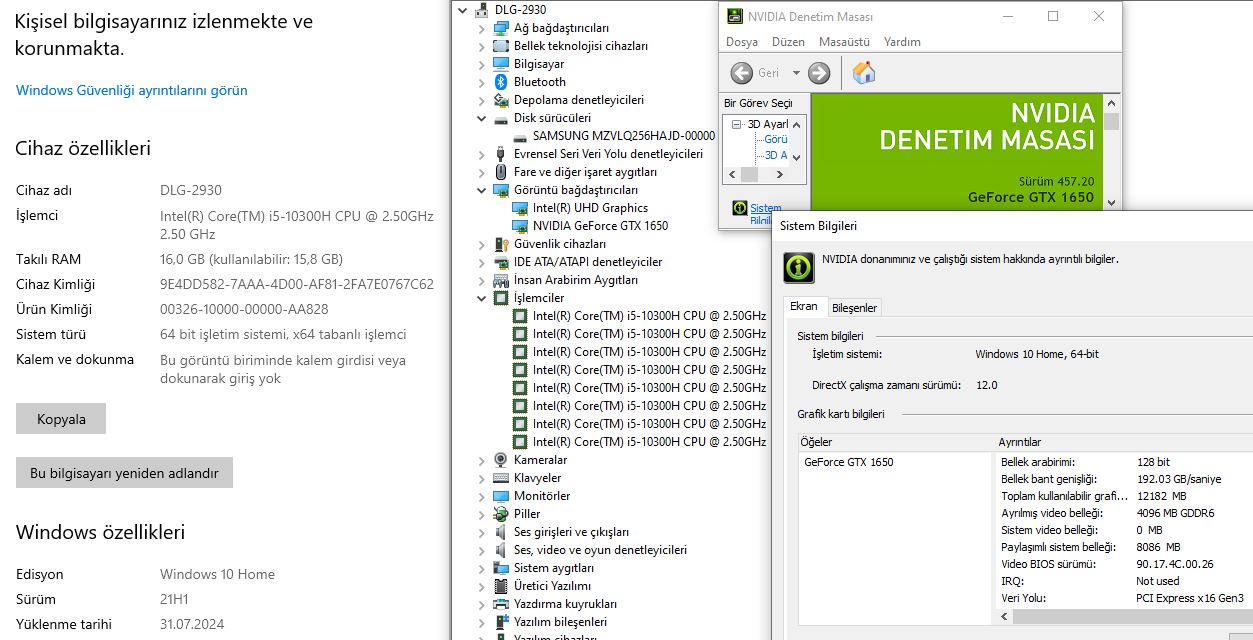
Task: Click the back arrow in NVIDIA Denetim Masası
Action: point(741,73)
